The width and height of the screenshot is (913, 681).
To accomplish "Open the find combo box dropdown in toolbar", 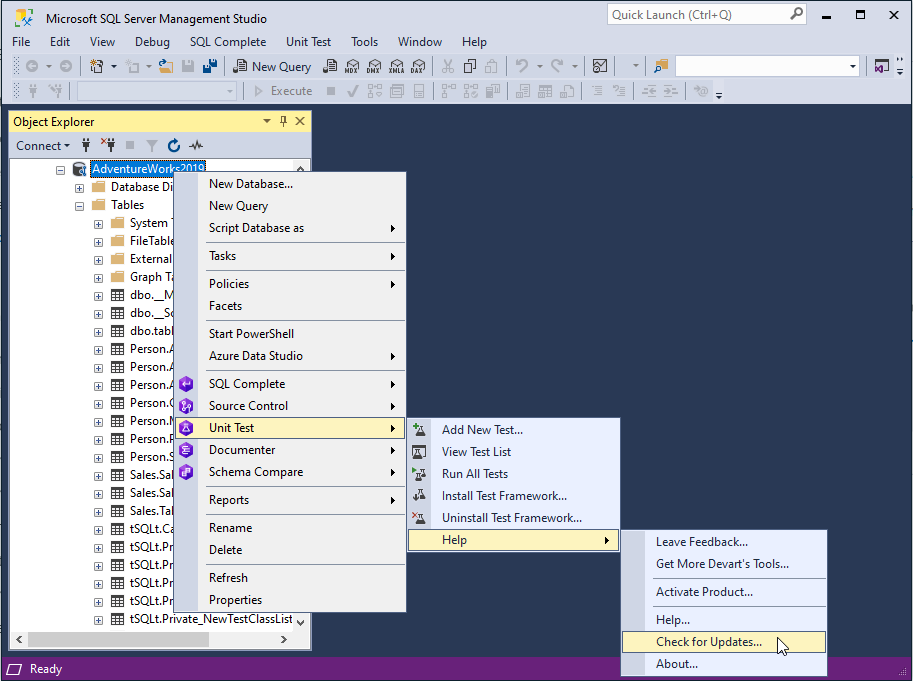I will coord(853,67).
